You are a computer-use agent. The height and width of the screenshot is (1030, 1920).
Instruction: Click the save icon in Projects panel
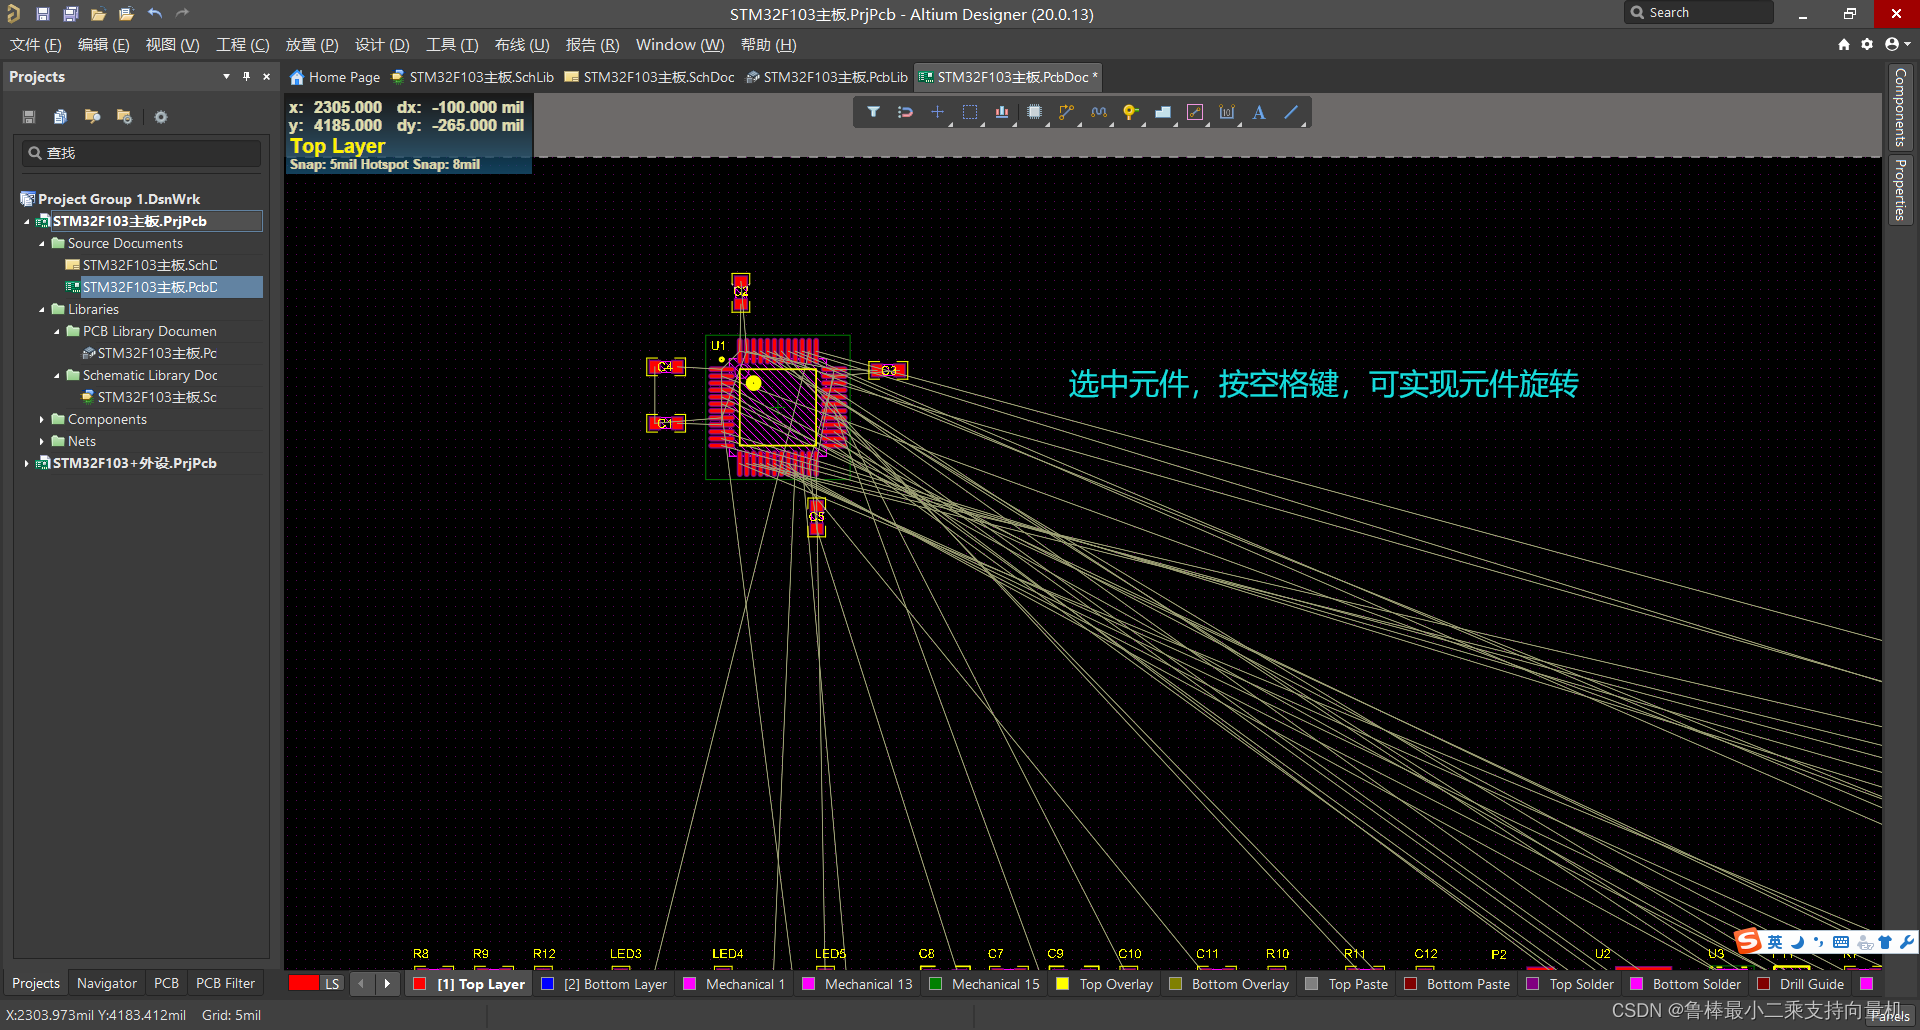[29, 117]
